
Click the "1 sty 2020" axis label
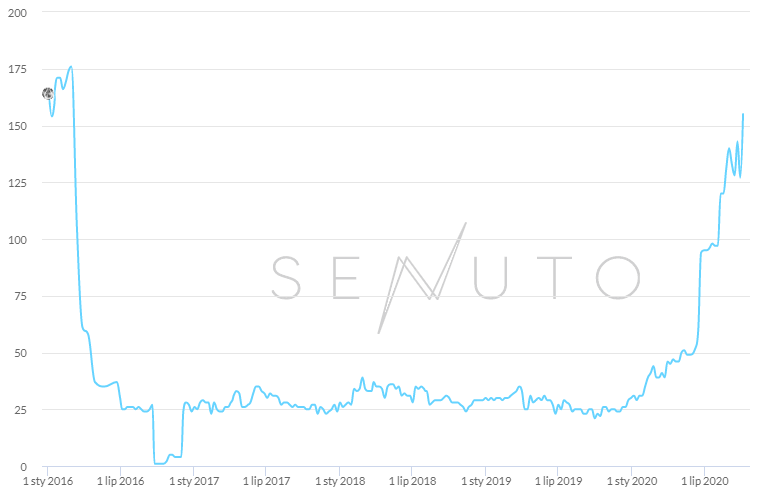coord(631,481)
